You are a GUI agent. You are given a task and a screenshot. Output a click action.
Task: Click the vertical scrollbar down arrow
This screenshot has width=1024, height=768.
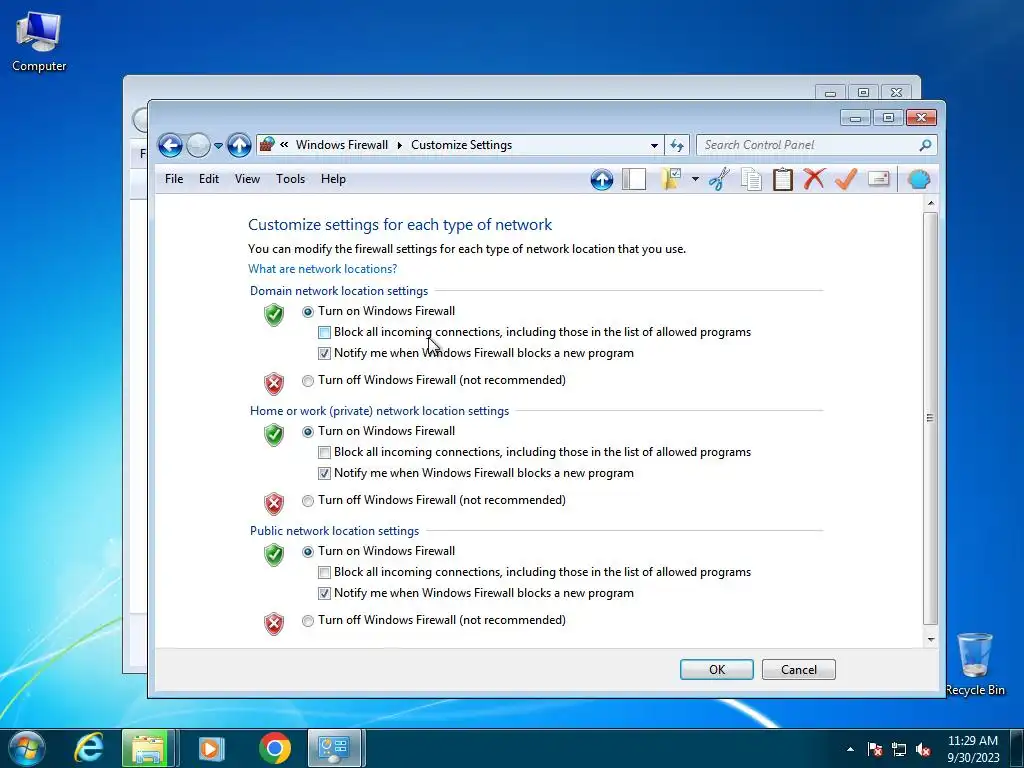tap(931, 639)
